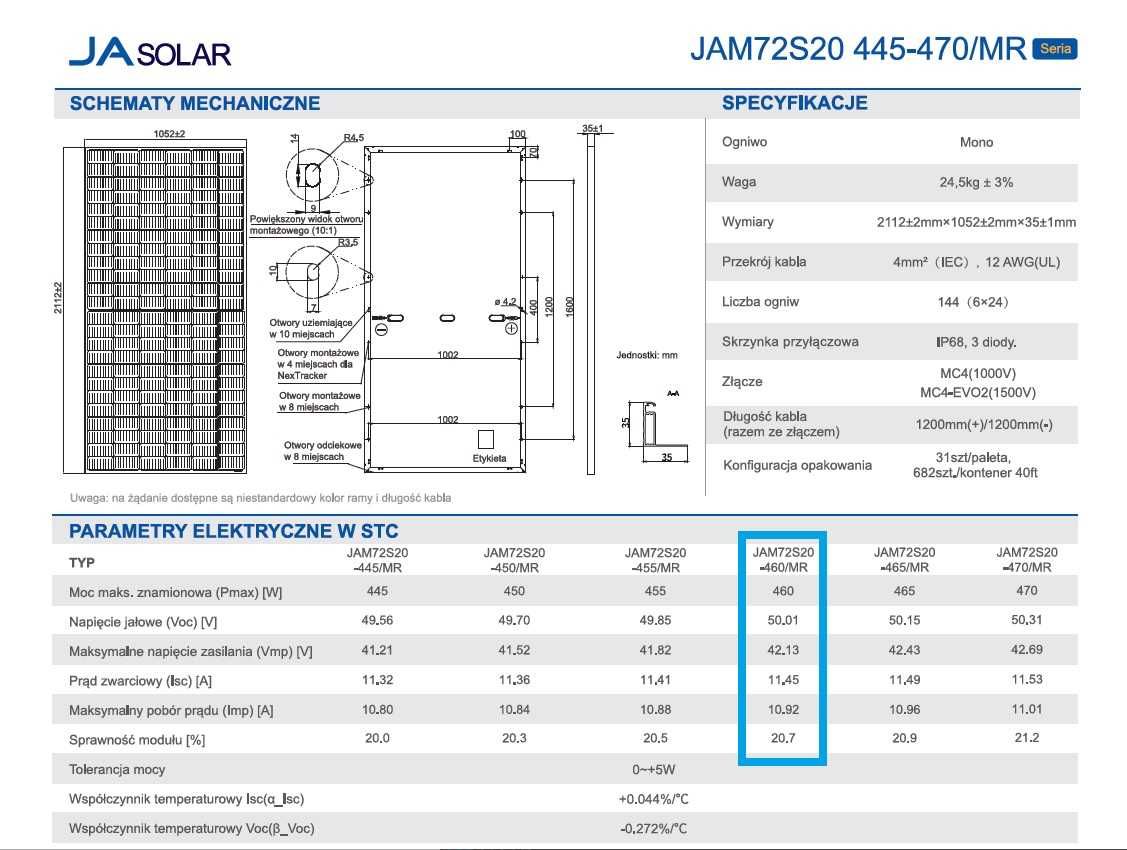Click the Wymiary dimensions value
Viewport: 1127px width, 850px height.
click(976, 222)
